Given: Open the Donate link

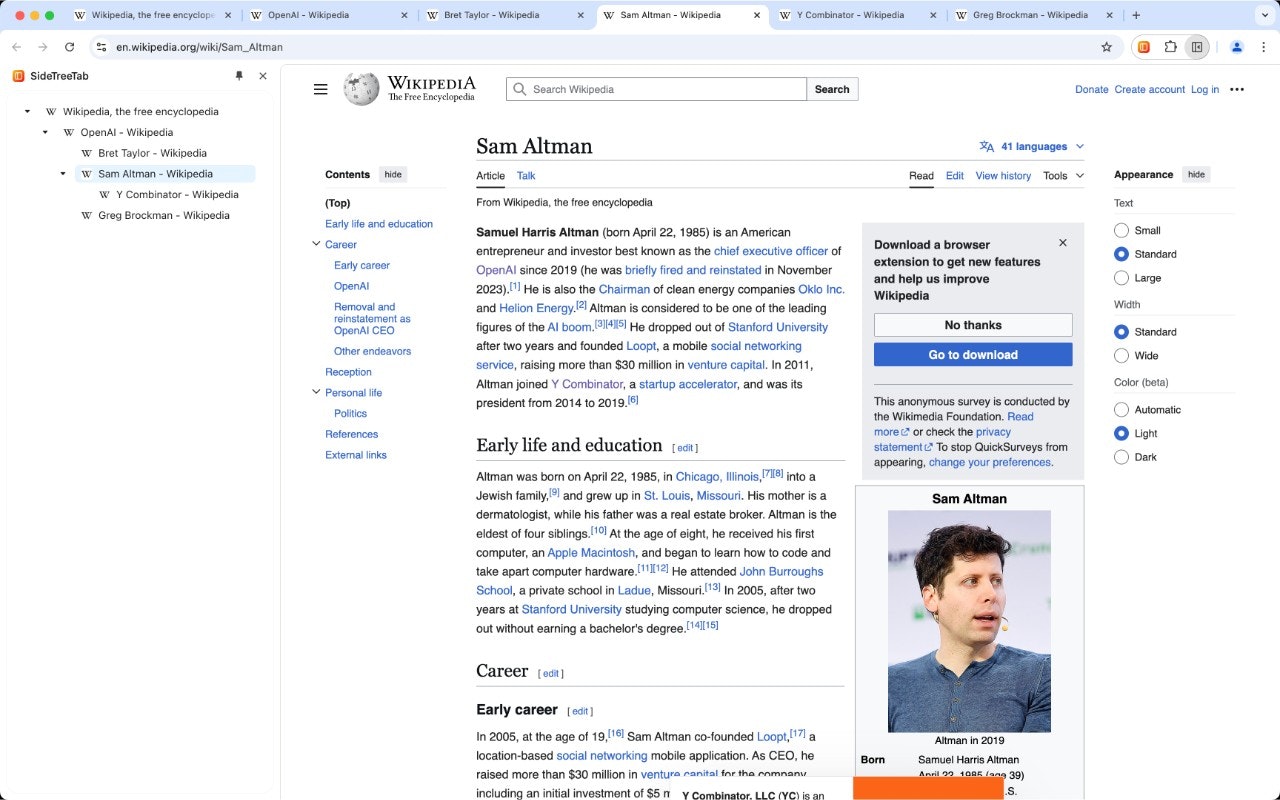Looking at the screenshot, I should [x=1092, y=89].
